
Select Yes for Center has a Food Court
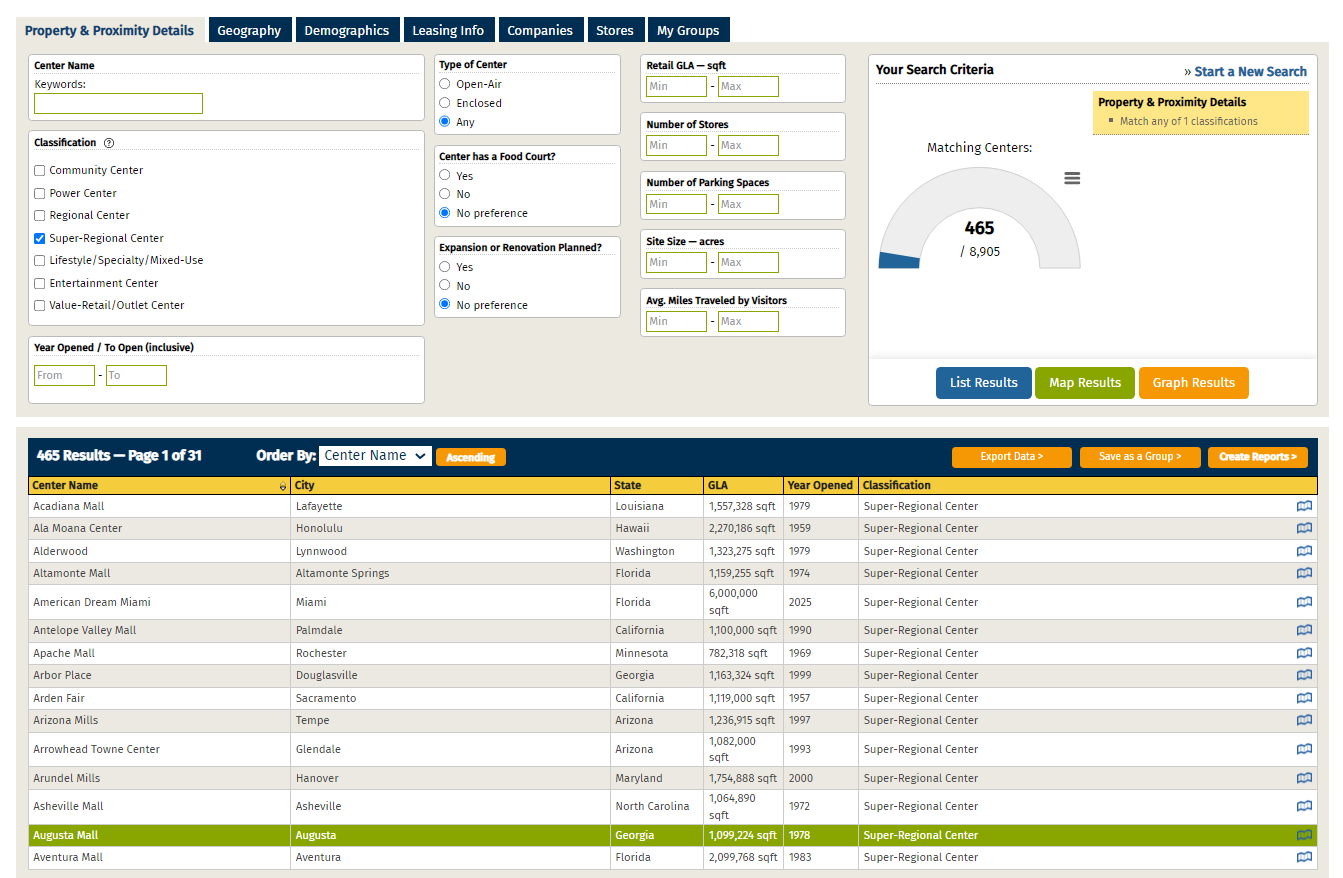click(x=445, y=175)
